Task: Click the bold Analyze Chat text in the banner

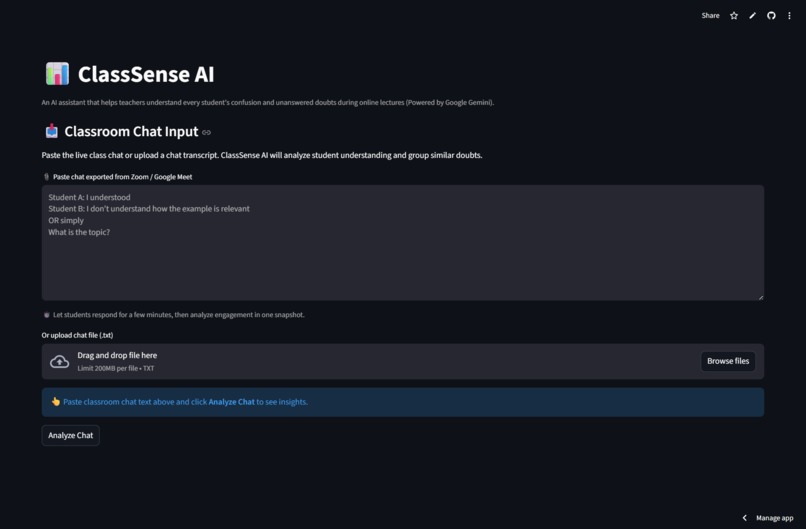Action: (x=231, y=402)
